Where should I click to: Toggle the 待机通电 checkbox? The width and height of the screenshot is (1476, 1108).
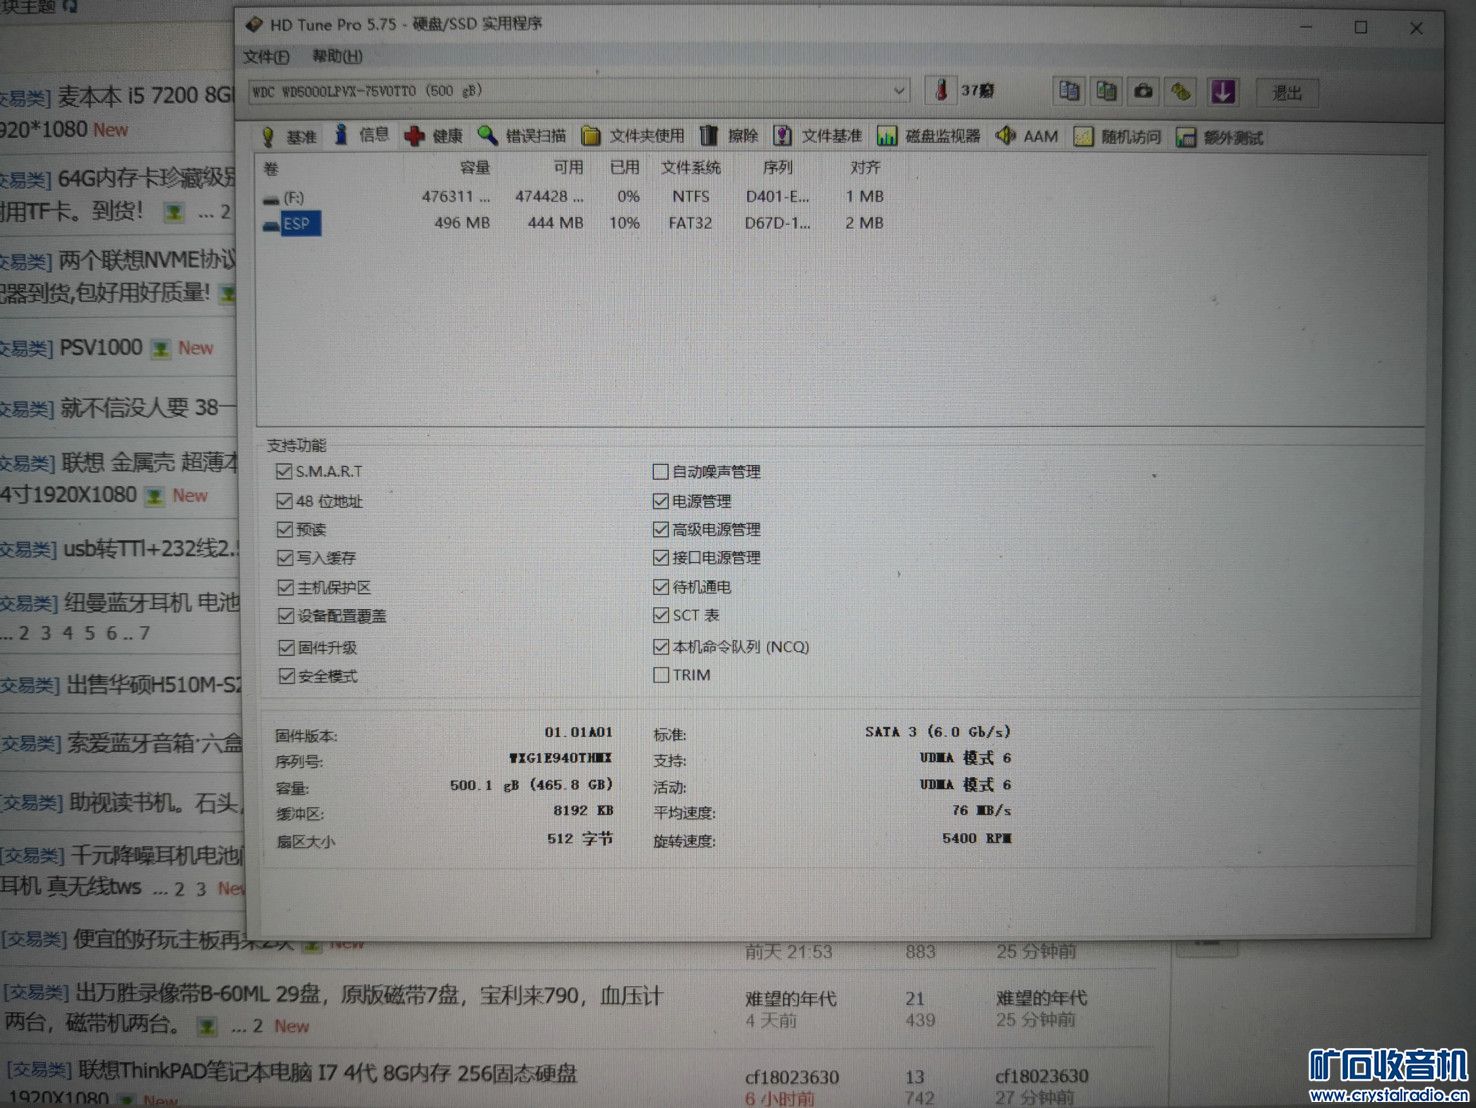[x=661, y=587]
